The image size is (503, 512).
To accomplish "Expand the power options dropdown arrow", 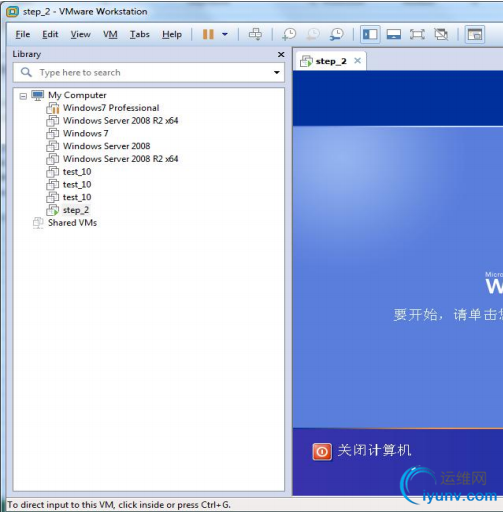I will tap(225, 34).
